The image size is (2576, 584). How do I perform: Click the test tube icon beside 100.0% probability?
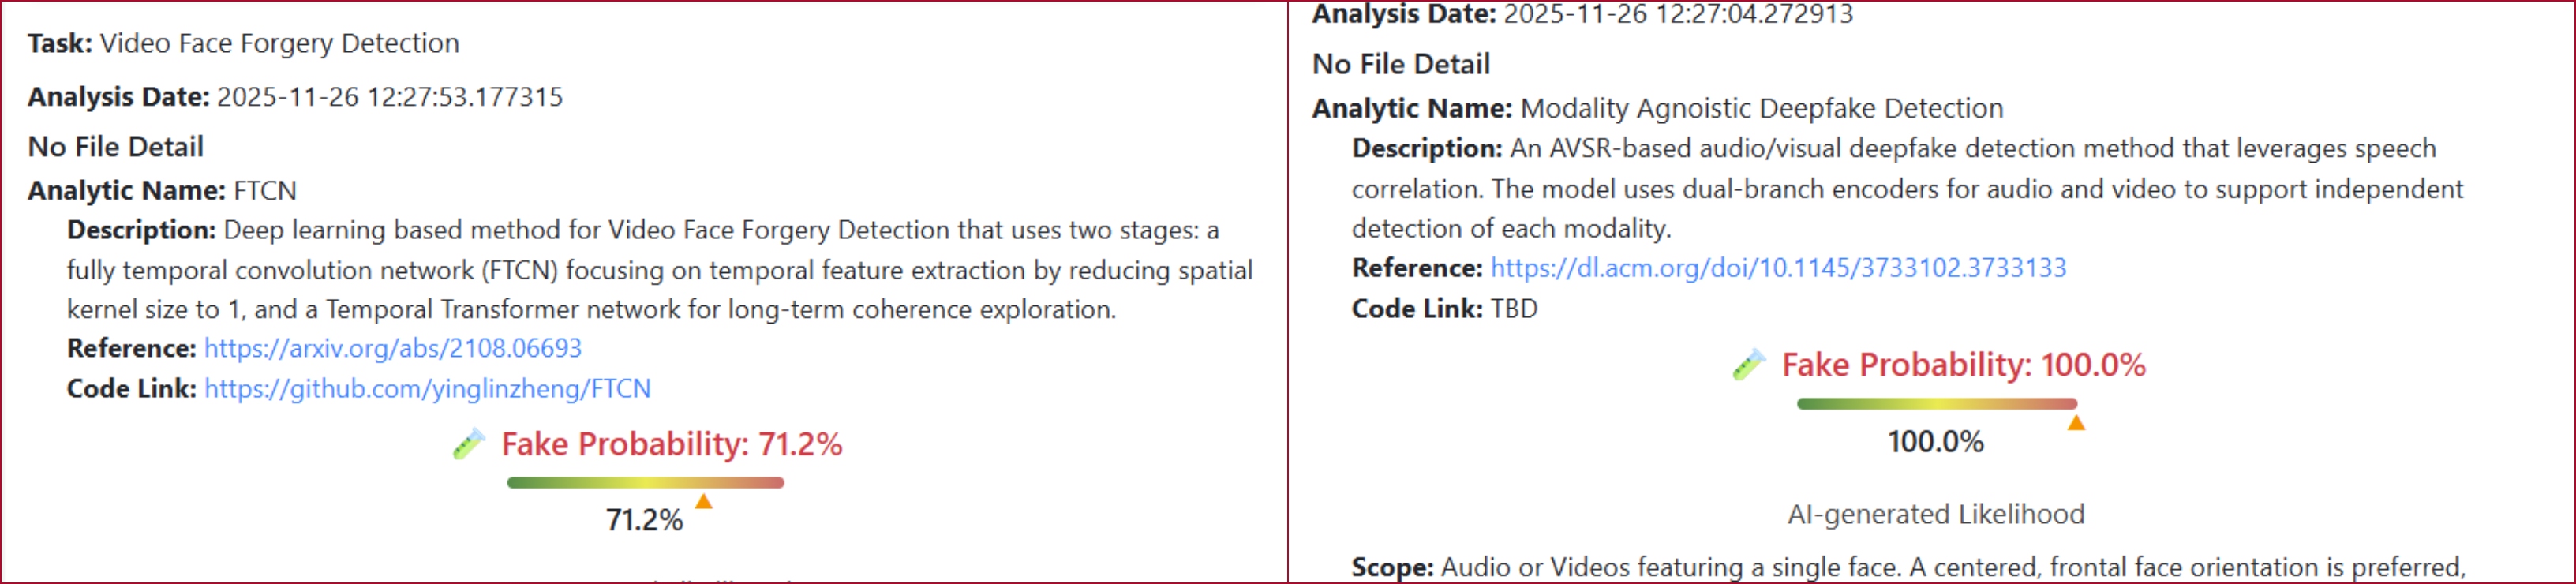[x=1748, y=365]
